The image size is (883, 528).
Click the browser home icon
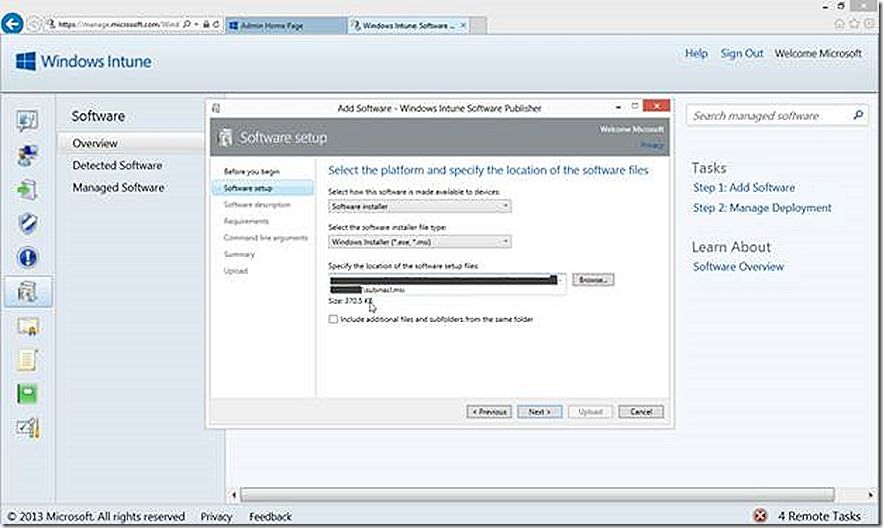(839, 24)
